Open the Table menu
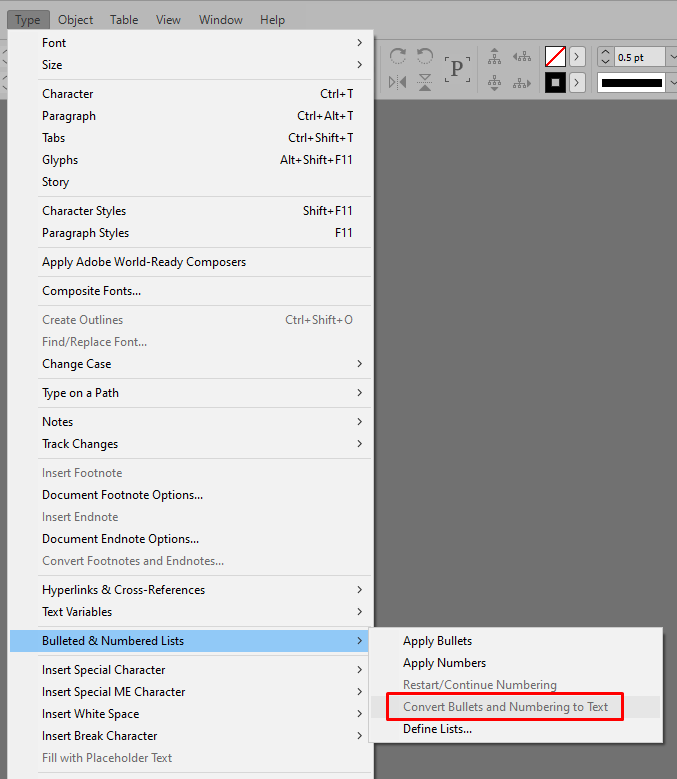The width and height of the screenshot is (677, 779). pos(124,20)
